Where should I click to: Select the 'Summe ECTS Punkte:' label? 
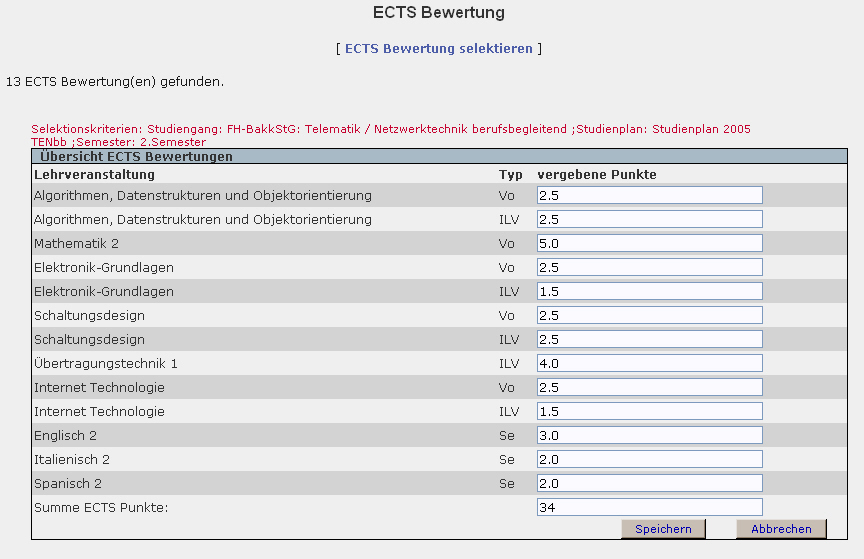(x=101, y=507)
